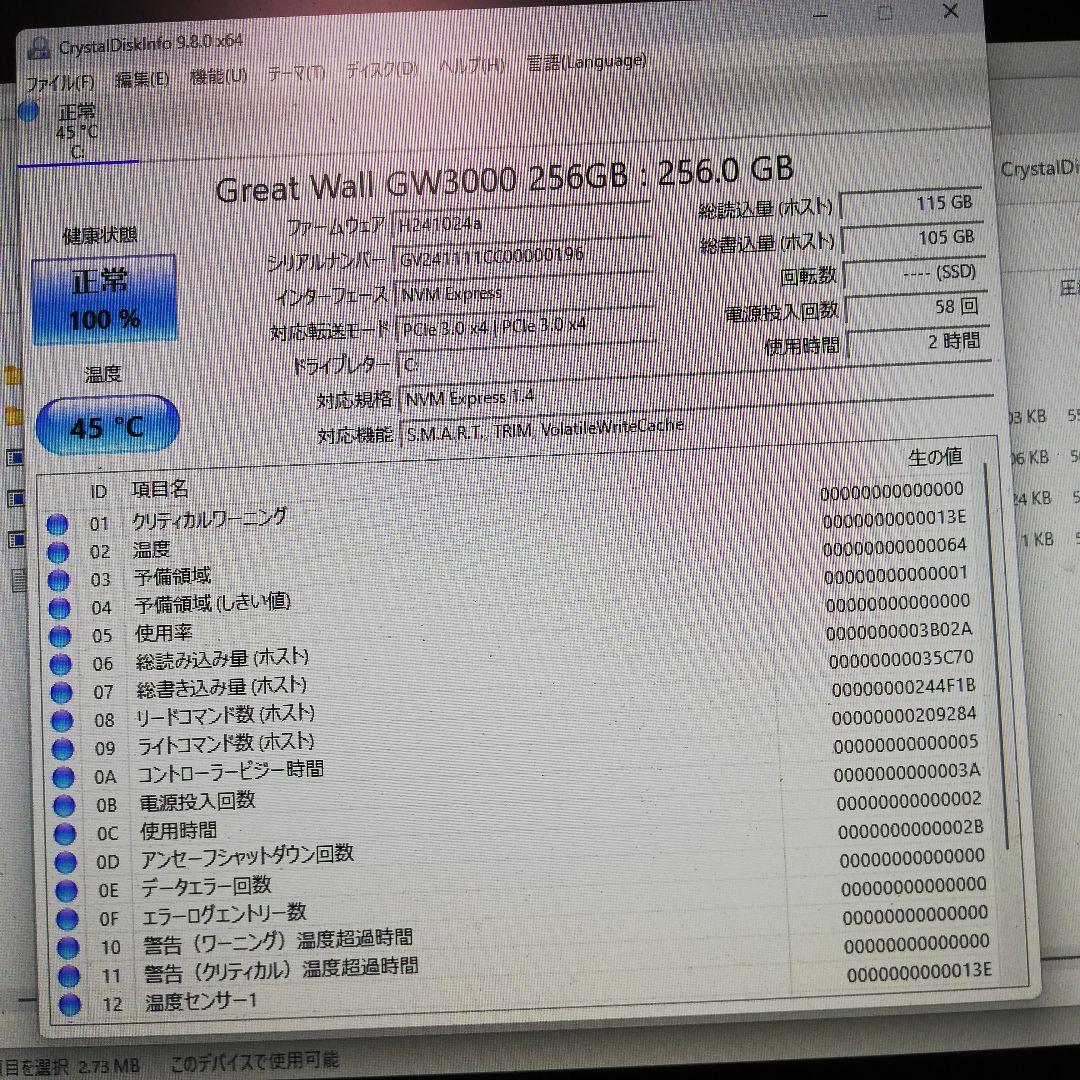Select the コントローラービジー時間 attribute name

pyautogui.click(x=231, y=771)
